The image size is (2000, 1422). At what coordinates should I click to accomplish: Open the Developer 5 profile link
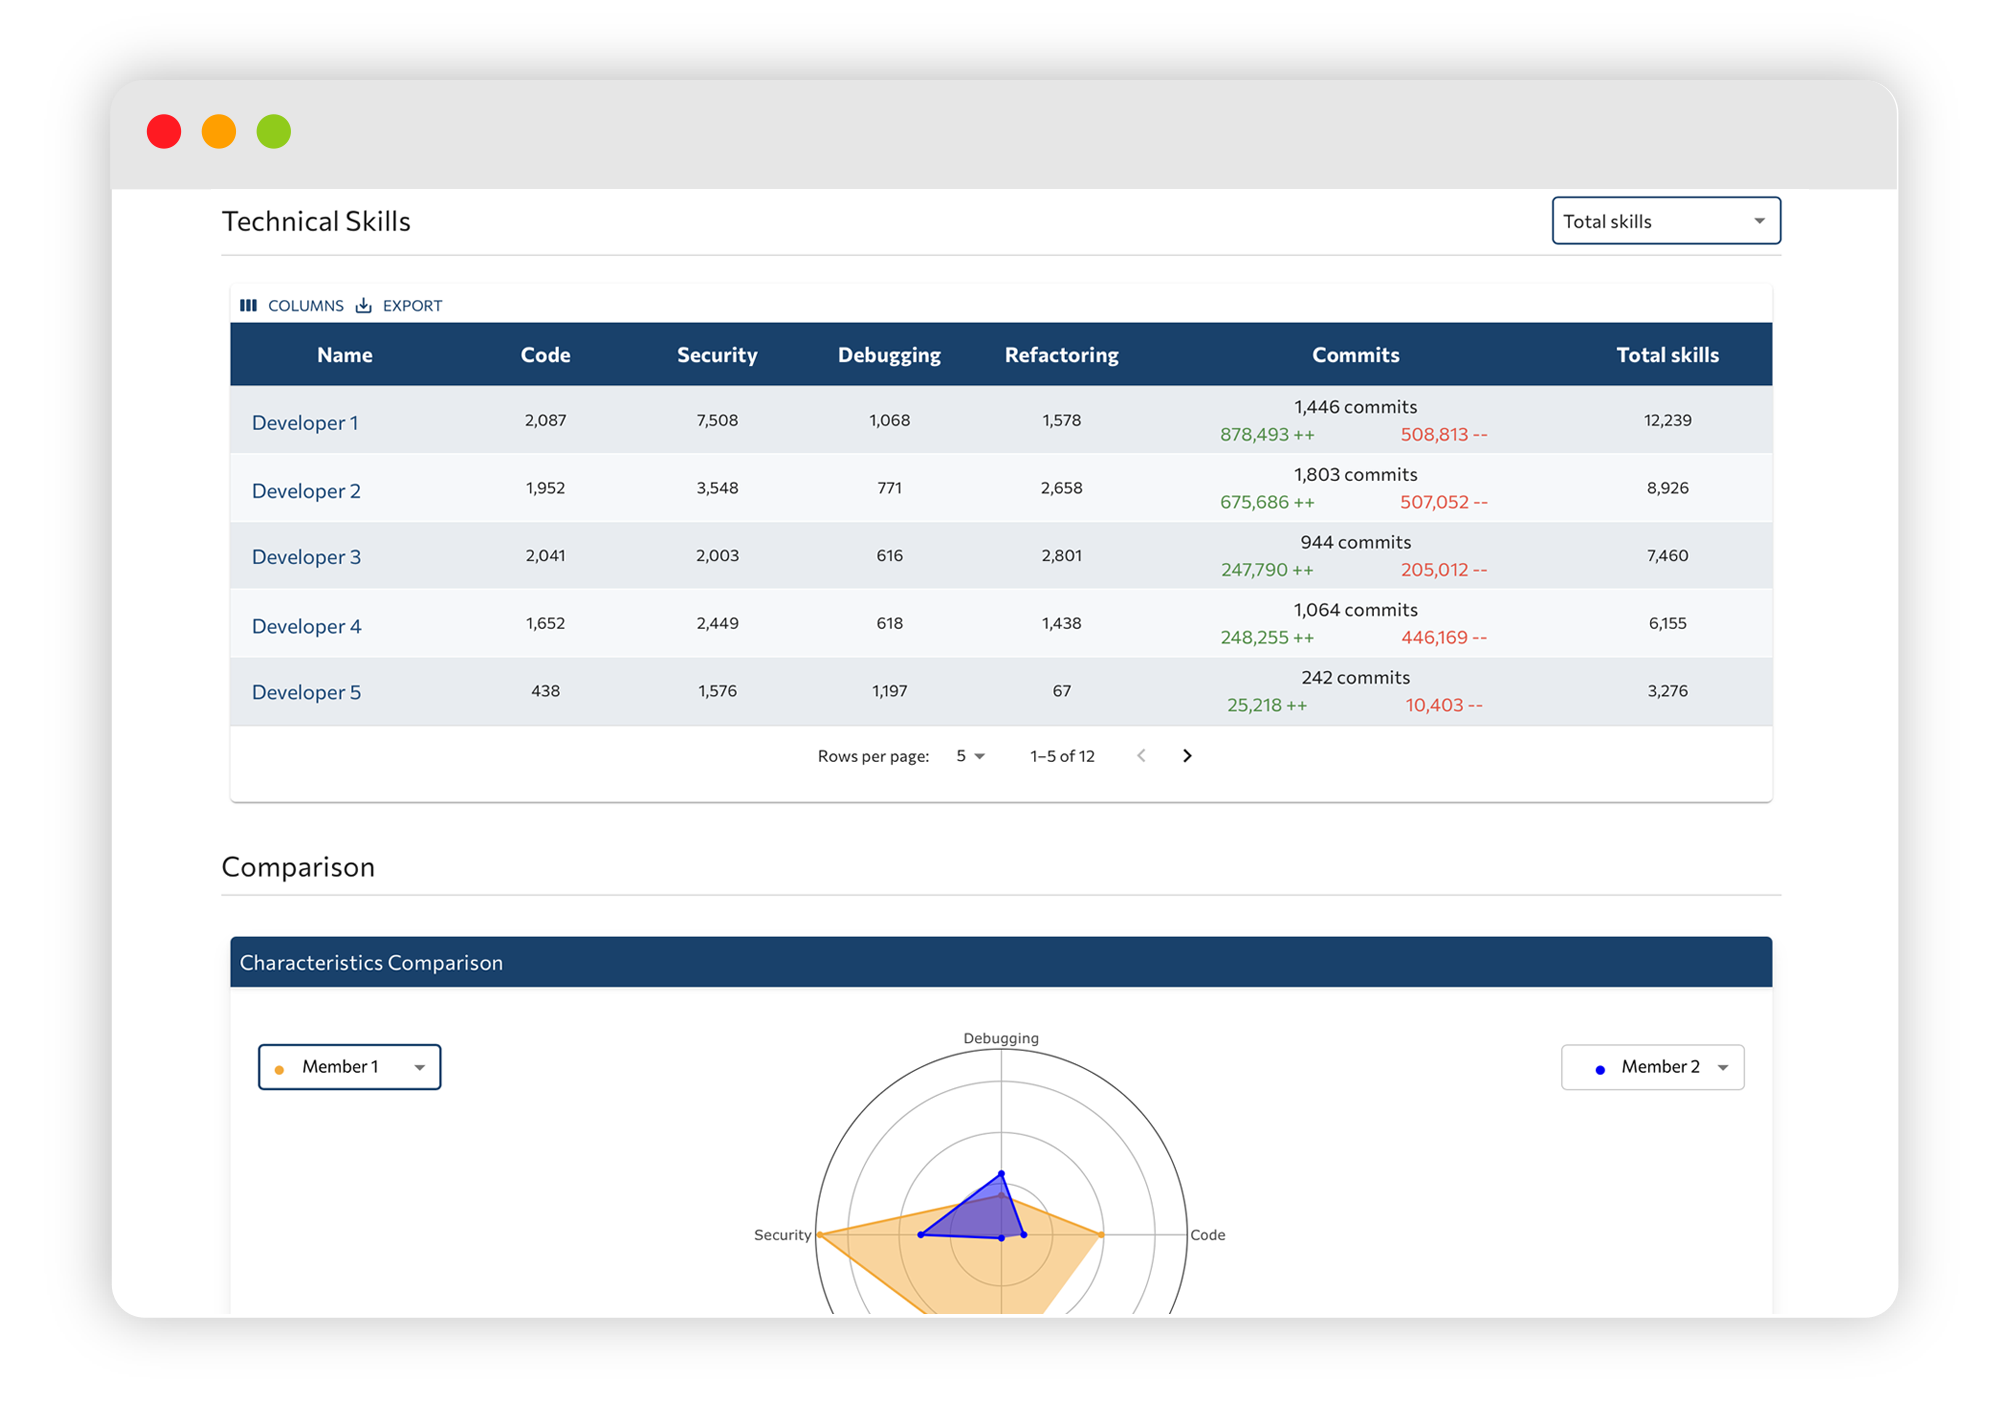coord(305,691)
